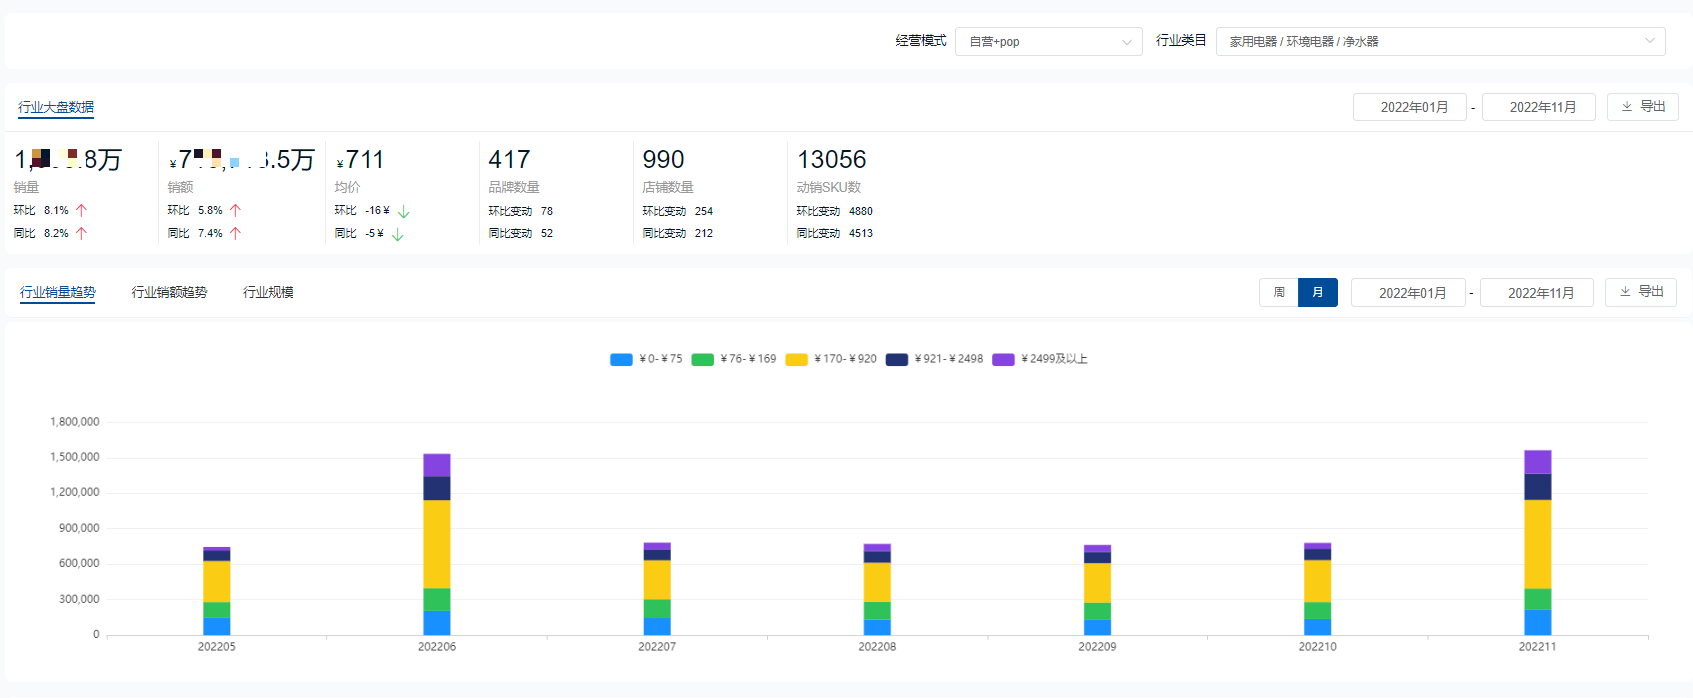Image resolution: width=1693 pixels, height=698 pixels.
Task: Click the yellow ¥170-¥920 legend swatch
Action: [796, 360]
